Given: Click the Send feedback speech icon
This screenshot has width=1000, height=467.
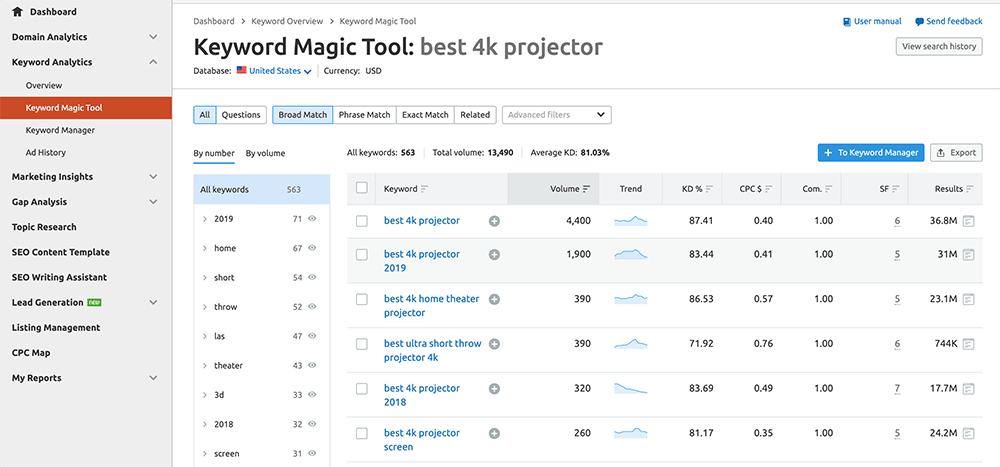Looking at the screenshot, I should 919,21.
